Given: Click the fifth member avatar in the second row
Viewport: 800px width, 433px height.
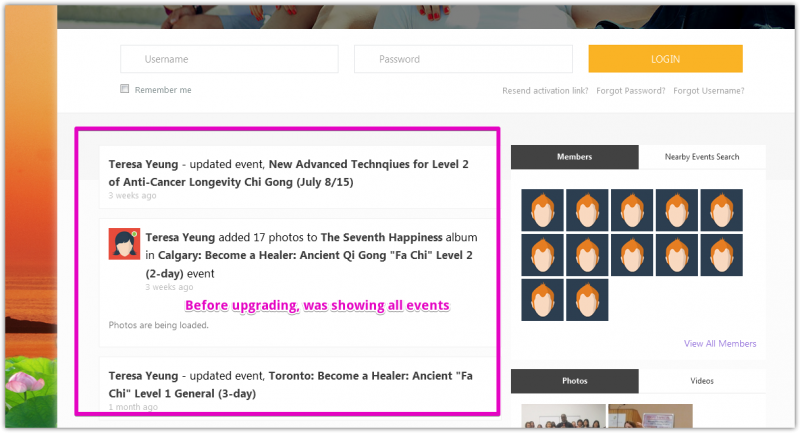Looking at the screenshot, I should pyautogui.click(x=722, y=255).
